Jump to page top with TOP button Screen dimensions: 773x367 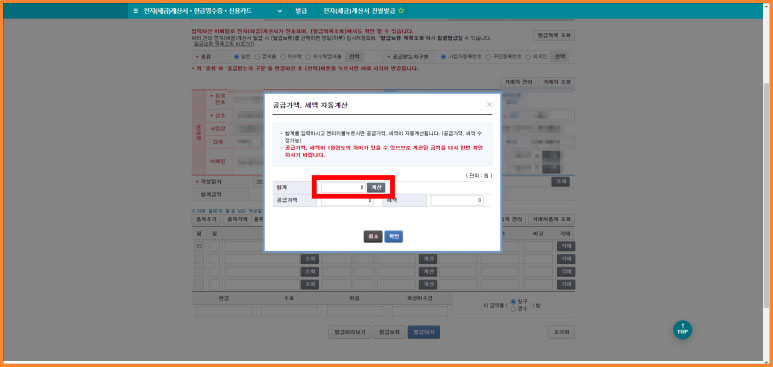point(682,330)
